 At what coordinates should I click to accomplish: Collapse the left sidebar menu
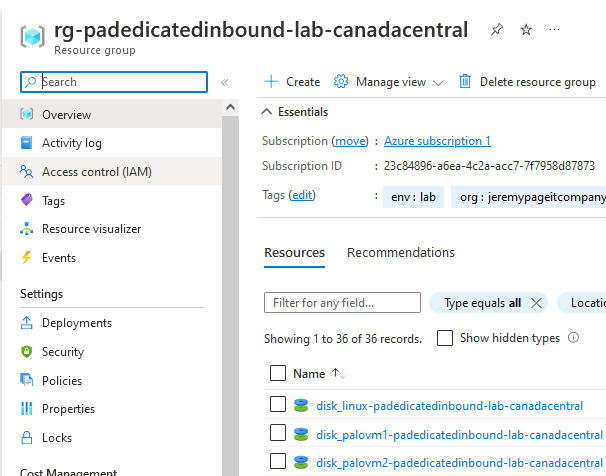(x=225, y=82)
